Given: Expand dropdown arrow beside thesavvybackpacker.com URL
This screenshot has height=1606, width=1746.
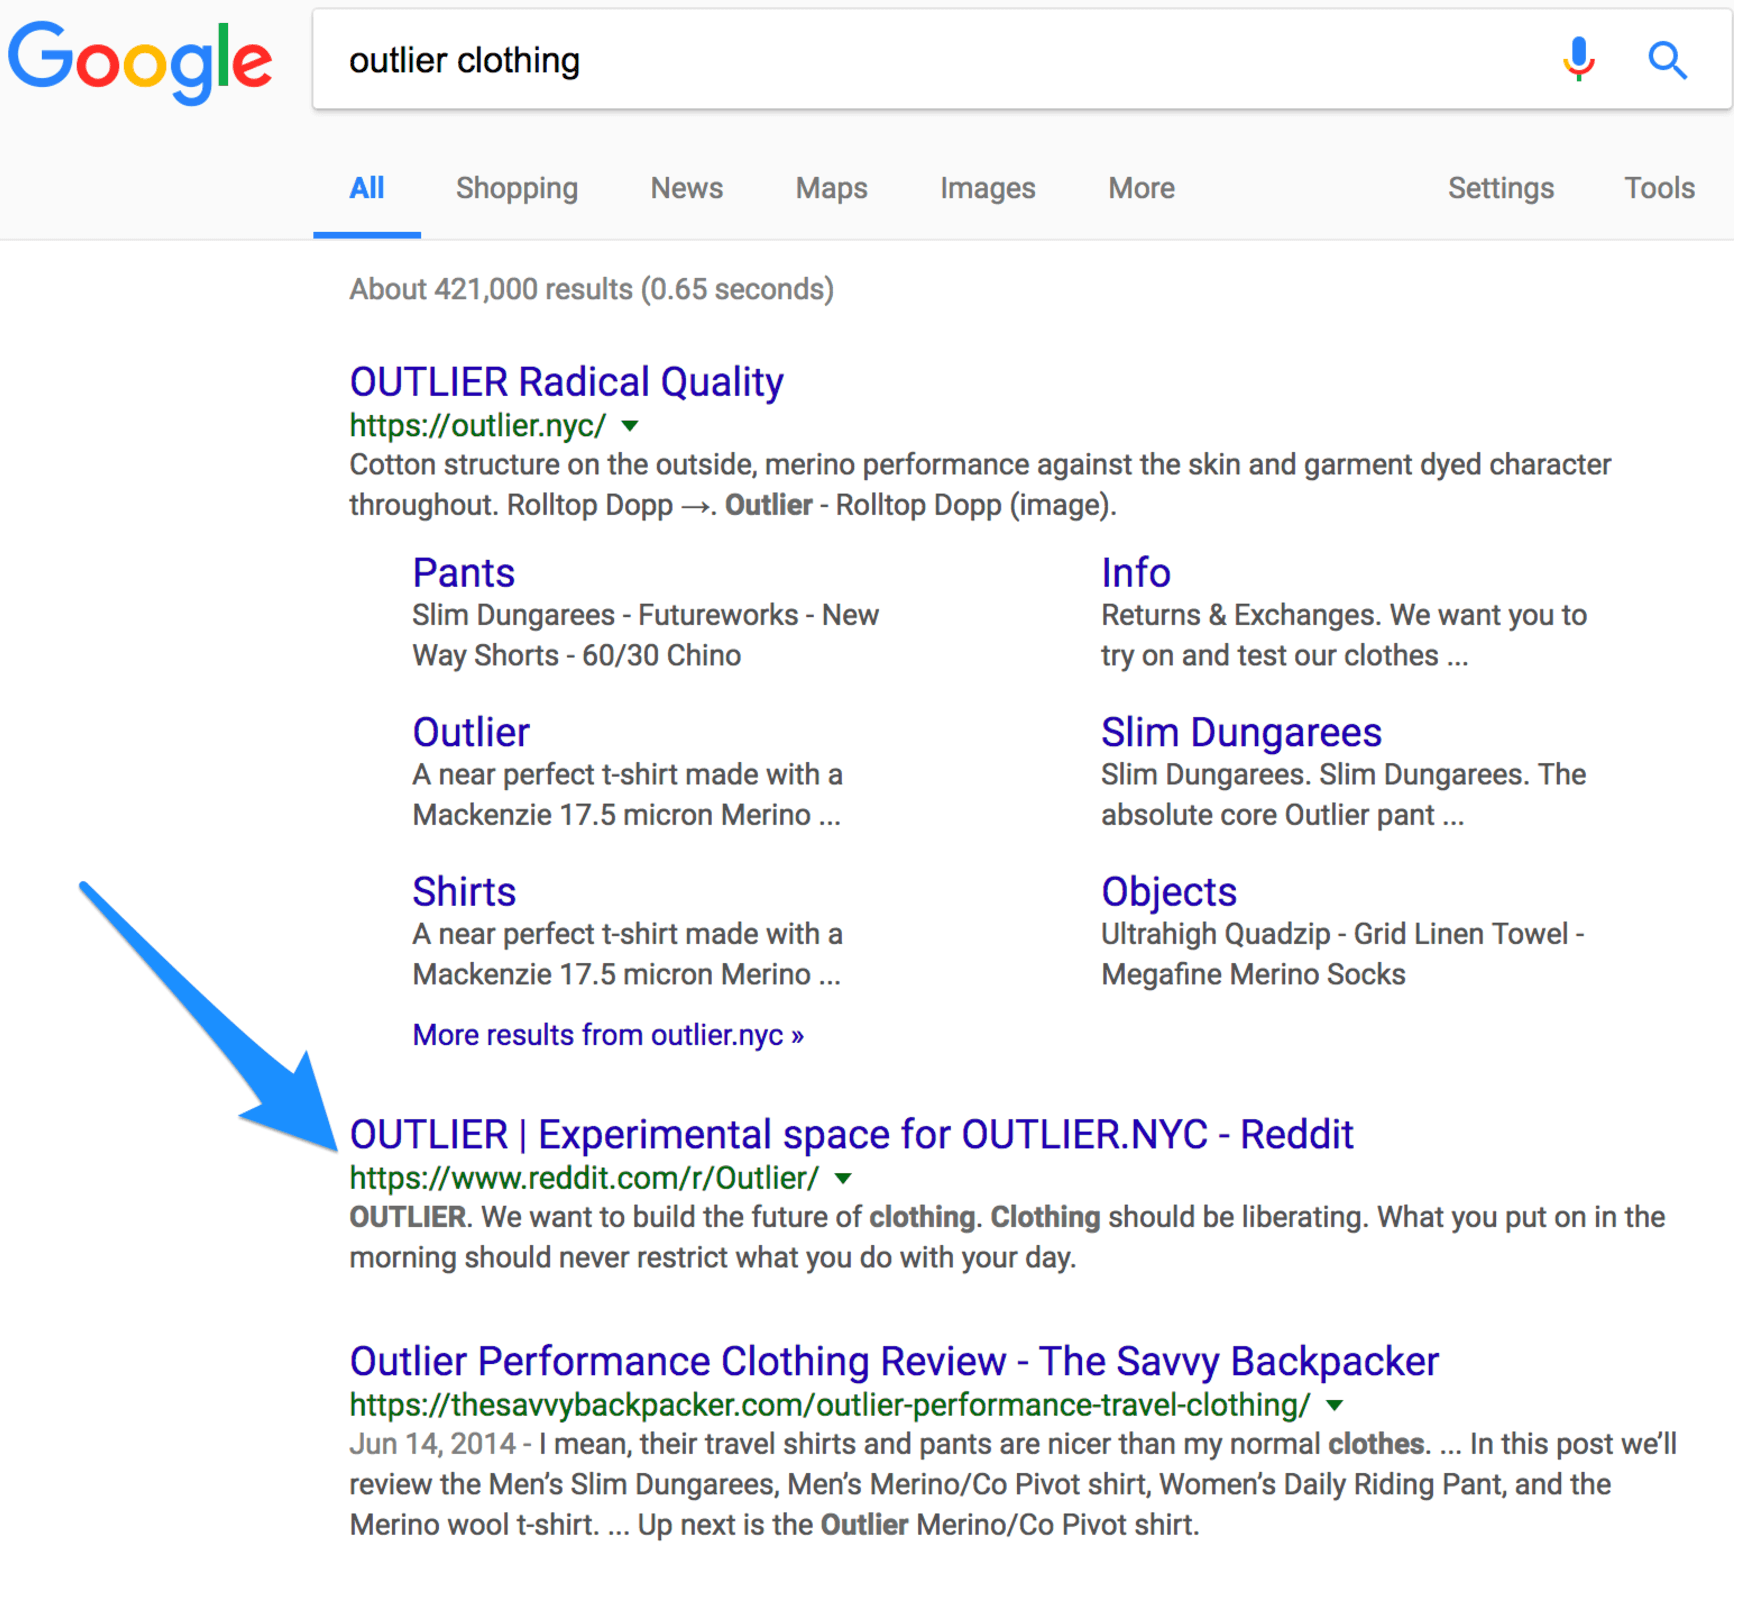Looking at the screenshot, I should [1334, 1406].
